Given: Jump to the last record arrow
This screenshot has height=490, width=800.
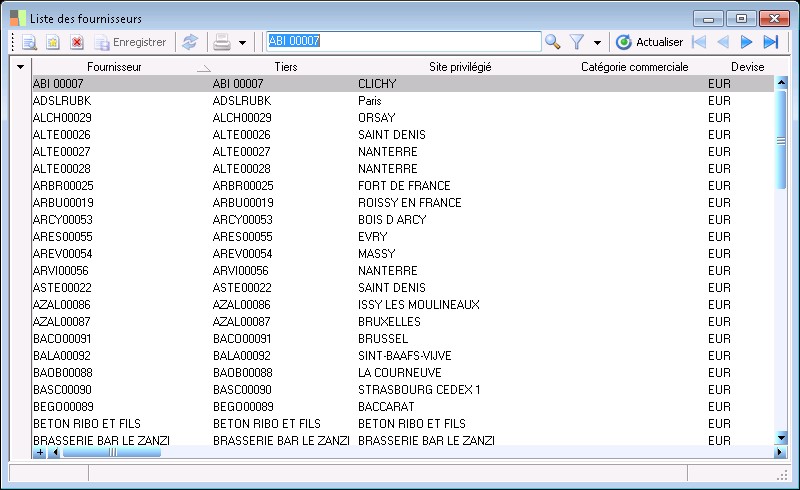Looking at the screenshot, I should coord(770,42).
